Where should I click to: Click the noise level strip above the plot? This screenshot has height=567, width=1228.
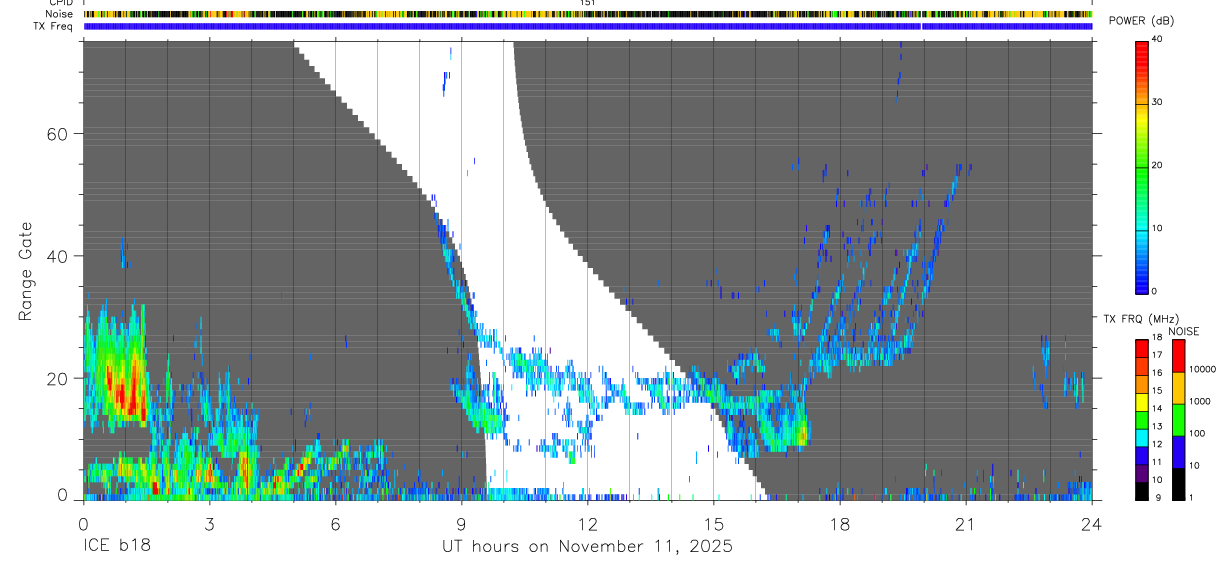coord(588,14)
